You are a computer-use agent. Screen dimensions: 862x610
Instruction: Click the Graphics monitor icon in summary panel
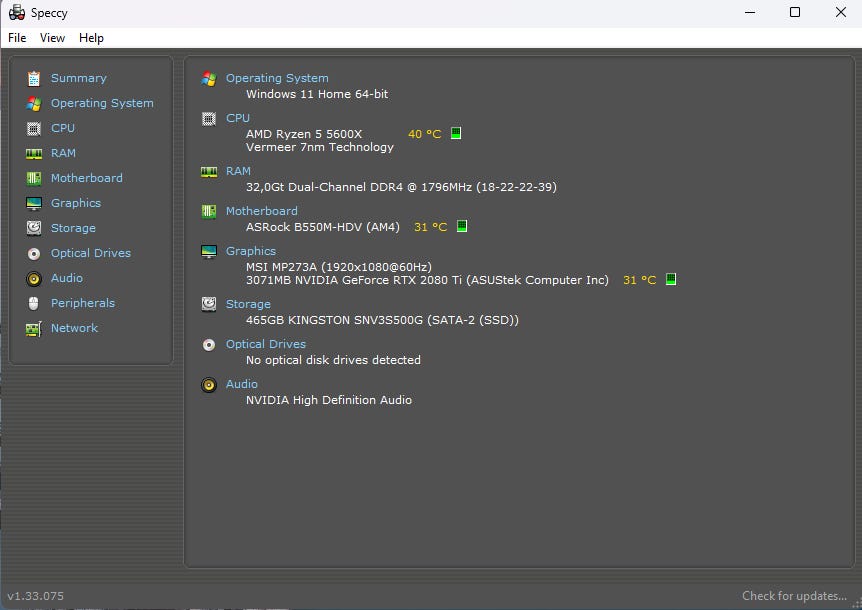pos(209,252)
